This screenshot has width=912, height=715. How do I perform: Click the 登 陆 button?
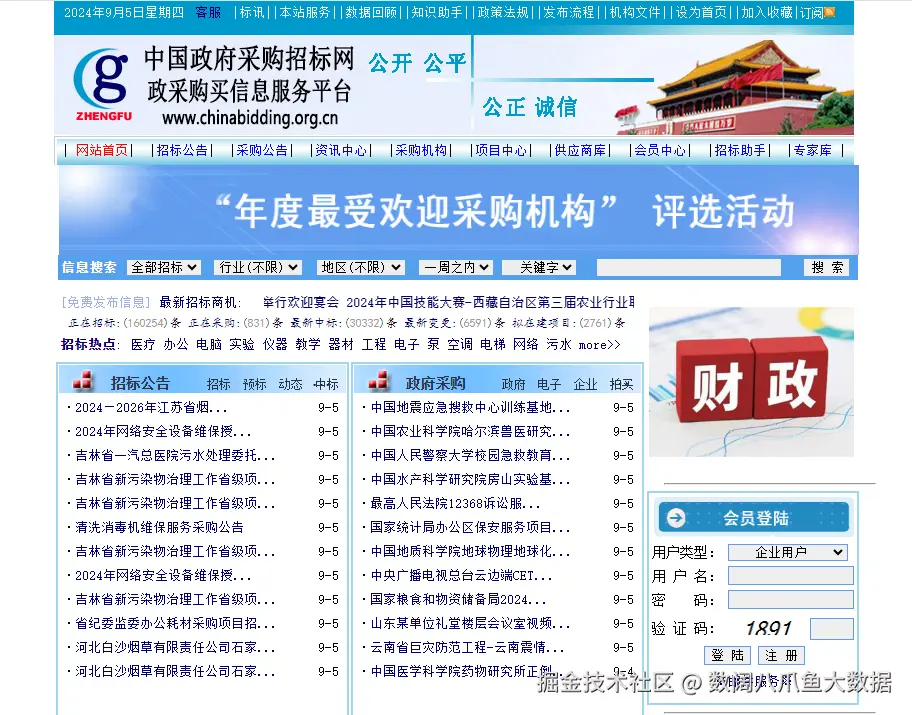pyautogui.click(x=727, y=655)
